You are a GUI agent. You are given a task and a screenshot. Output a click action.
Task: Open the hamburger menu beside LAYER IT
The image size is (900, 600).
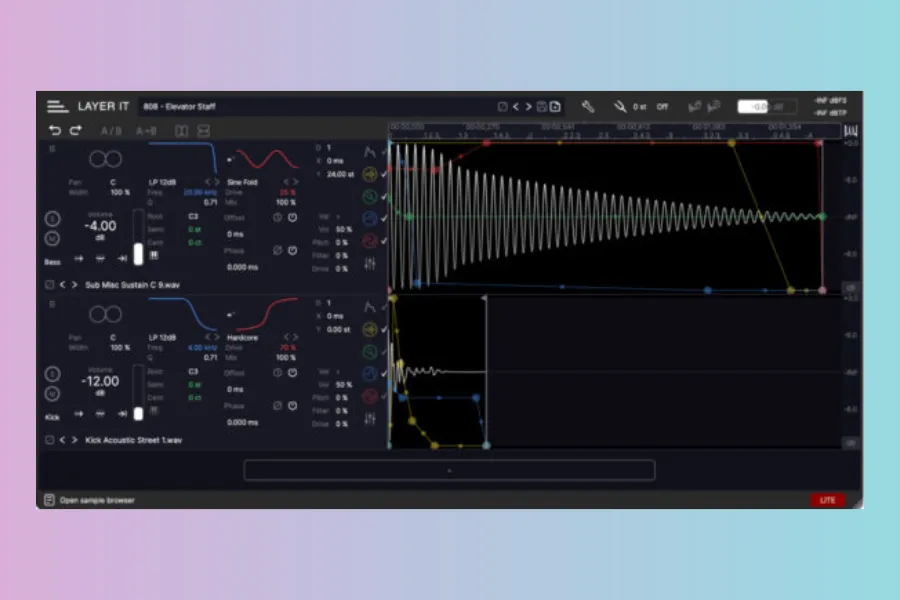(57, 106)
